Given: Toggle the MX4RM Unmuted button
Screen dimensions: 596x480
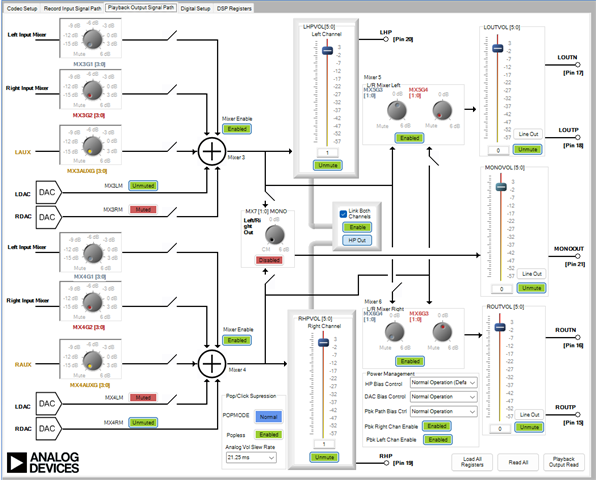Looking at the screenshot, I should click(143, 423).
